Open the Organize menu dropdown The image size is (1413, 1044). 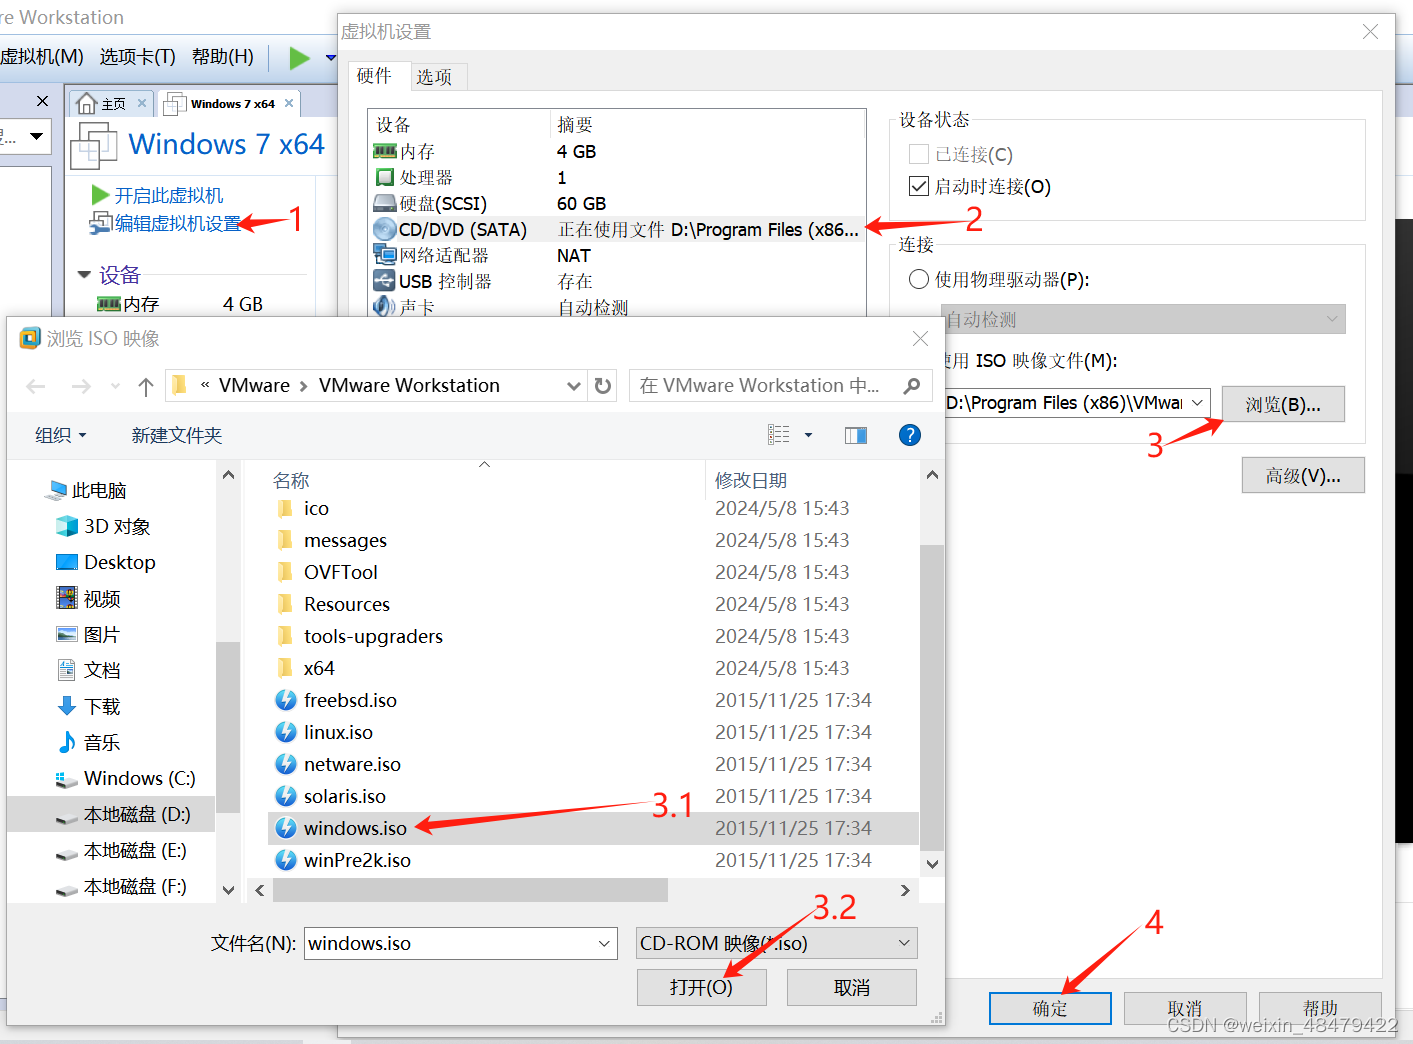click(x=61, y=435)
